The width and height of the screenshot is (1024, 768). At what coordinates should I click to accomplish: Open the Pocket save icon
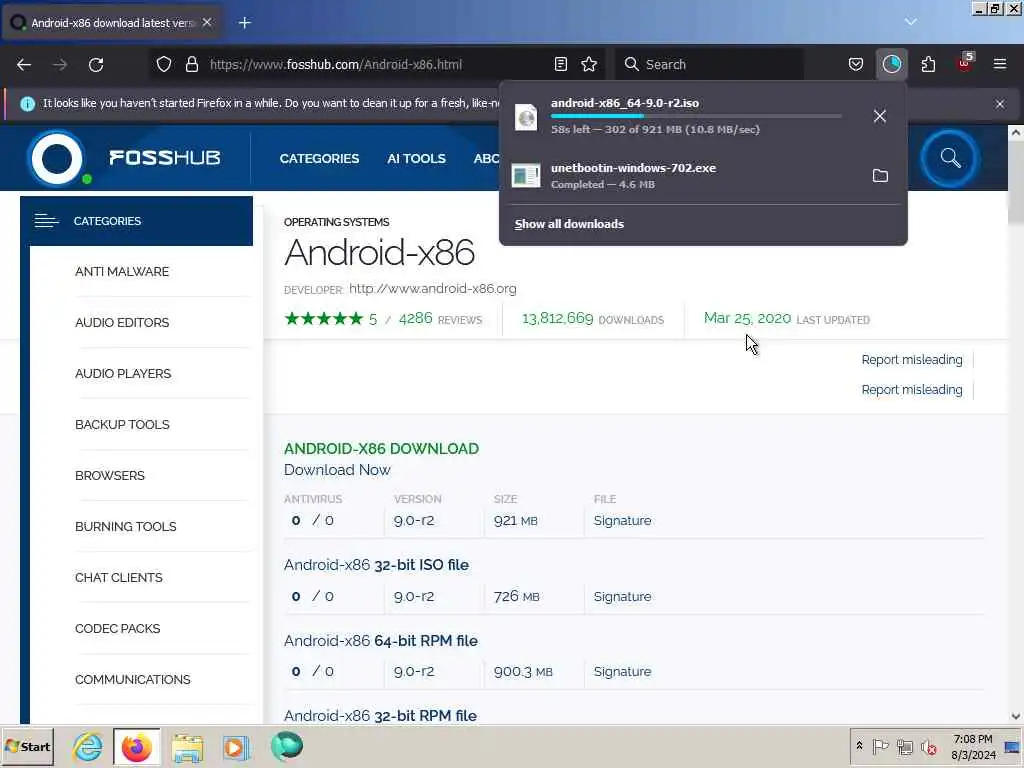pos(856,64)
